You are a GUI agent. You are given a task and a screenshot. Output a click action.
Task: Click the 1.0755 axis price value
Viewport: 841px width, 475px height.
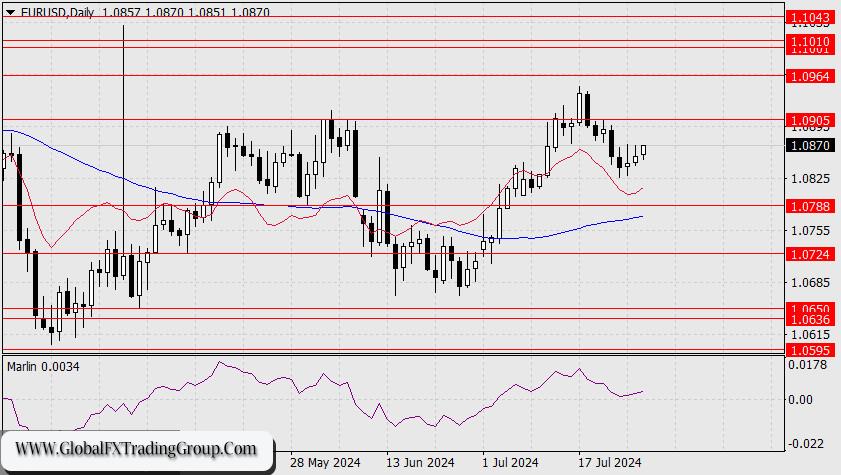coord(810,231)
